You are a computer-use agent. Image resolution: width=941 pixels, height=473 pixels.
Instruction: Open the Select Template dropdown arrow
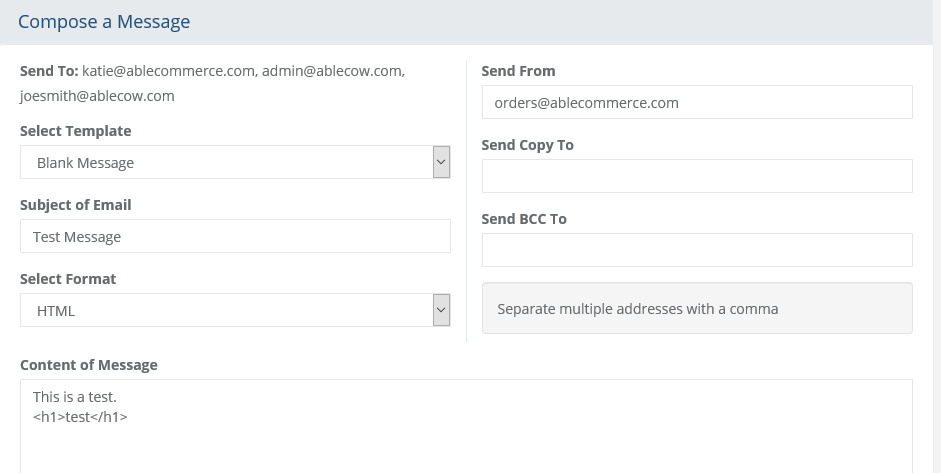(441, 162)
